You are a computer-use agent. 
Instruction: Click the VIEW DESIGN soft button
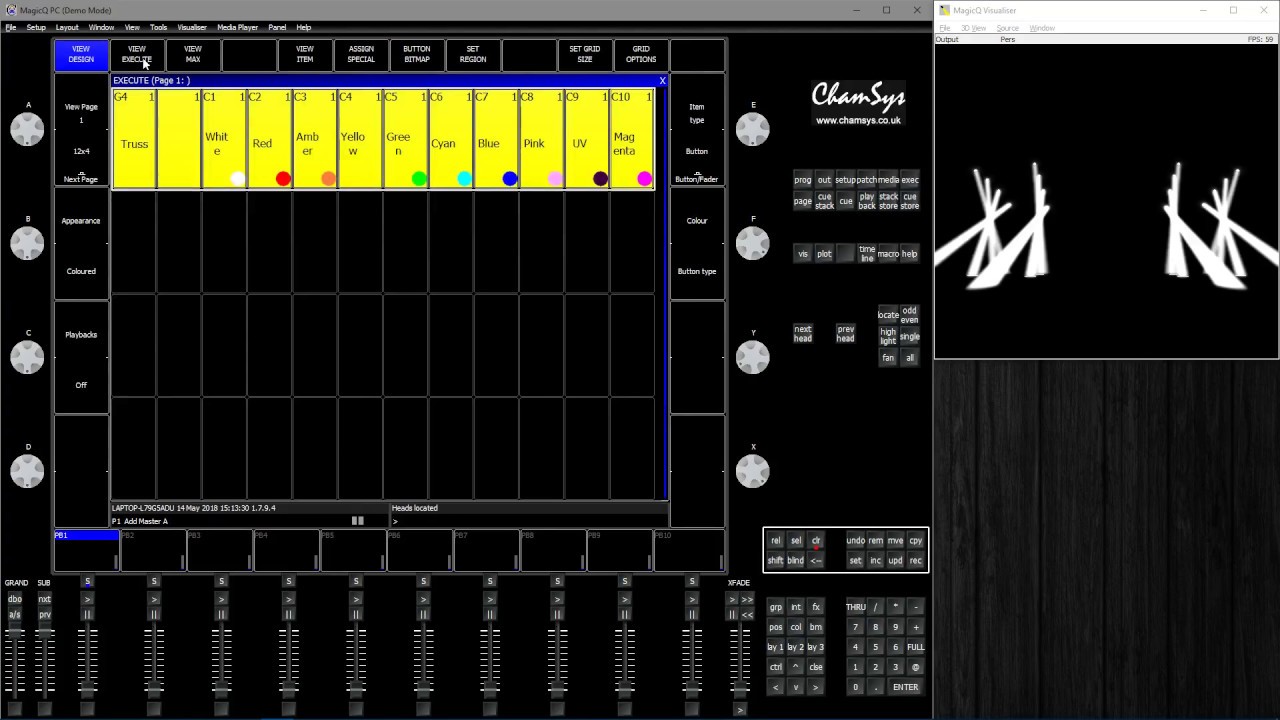point(81,55)
